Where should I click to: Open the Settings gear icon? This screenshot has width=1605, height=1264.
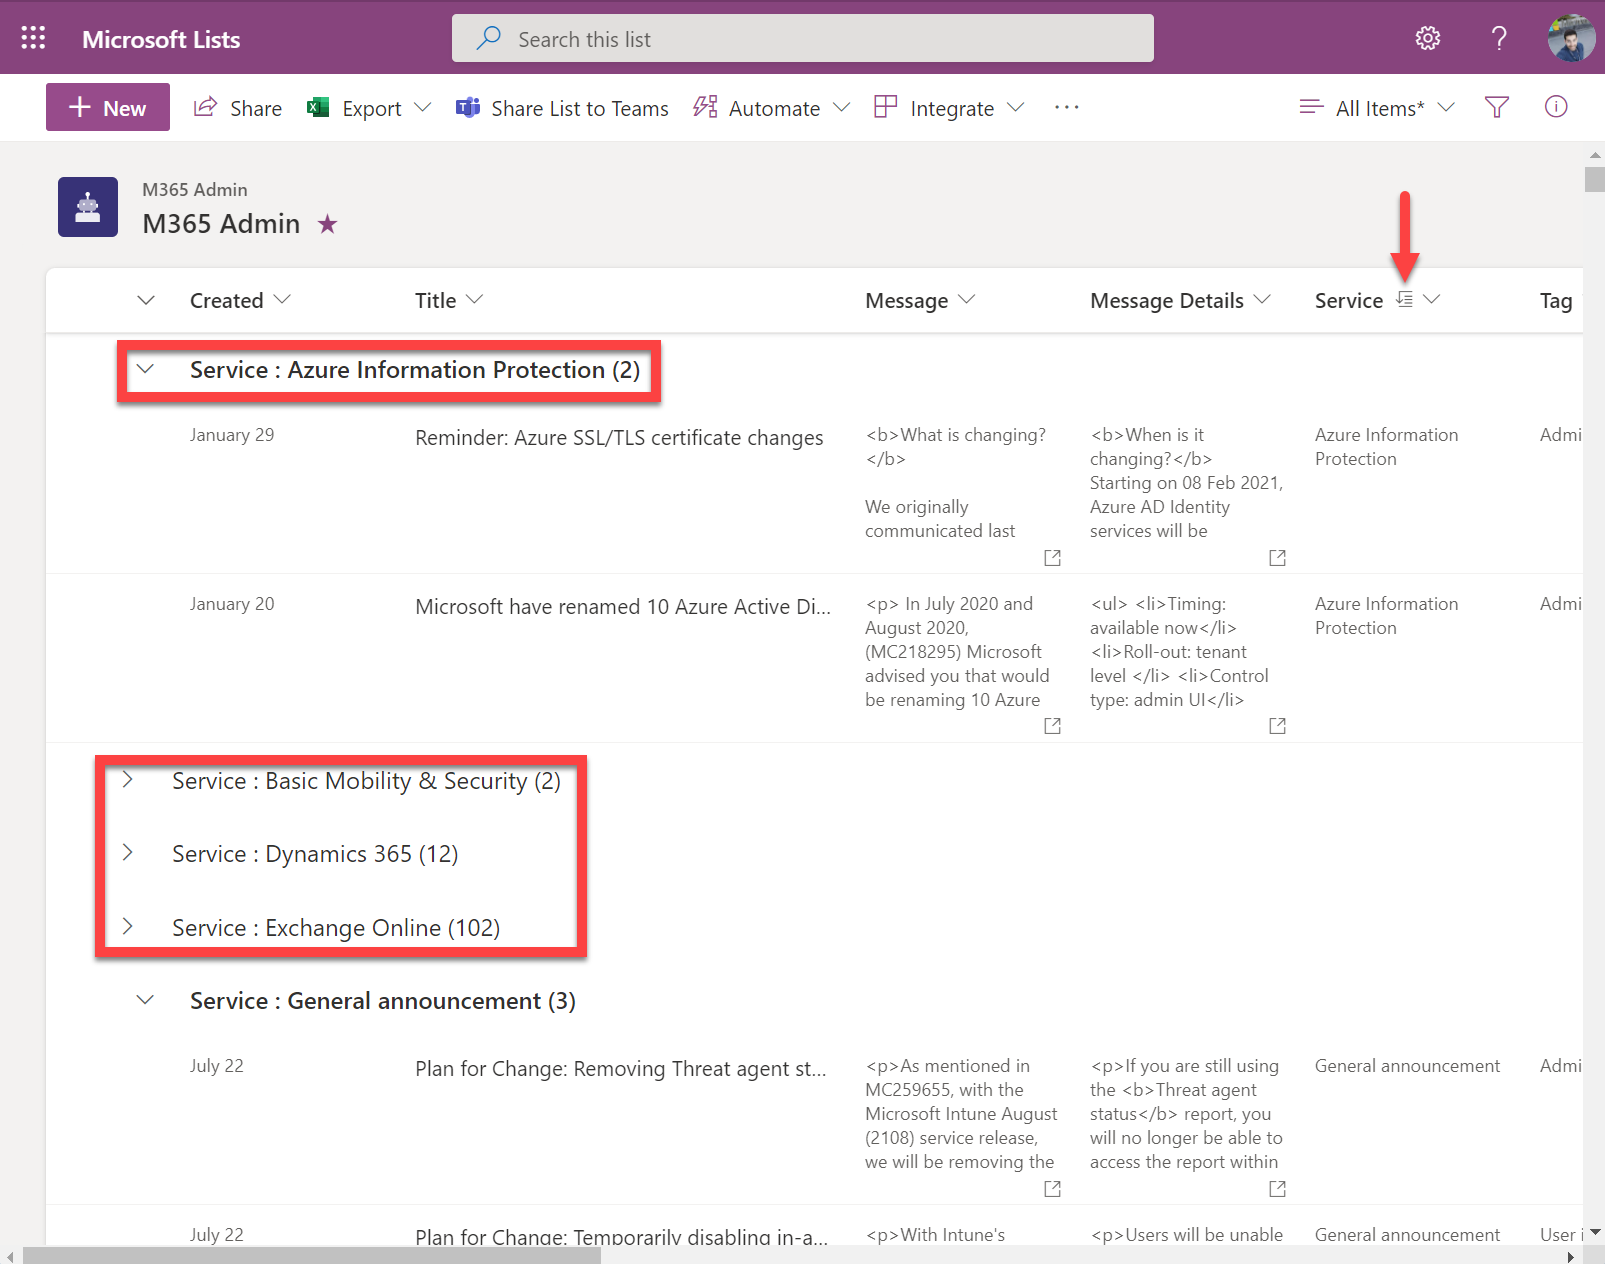coord(1427,38)
